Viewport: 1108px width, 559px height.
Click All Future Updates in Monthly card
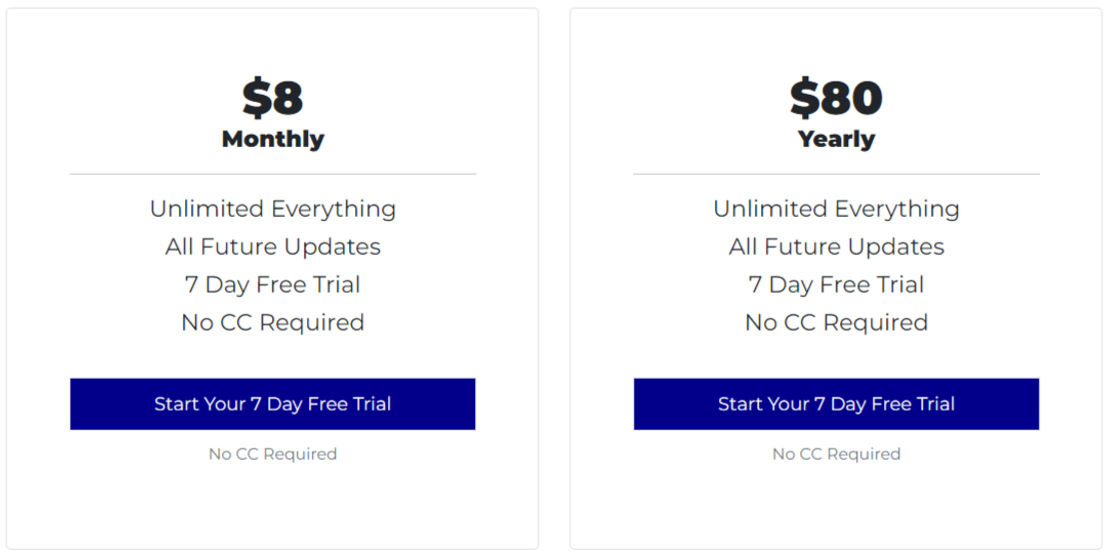(x=273, y=247)
